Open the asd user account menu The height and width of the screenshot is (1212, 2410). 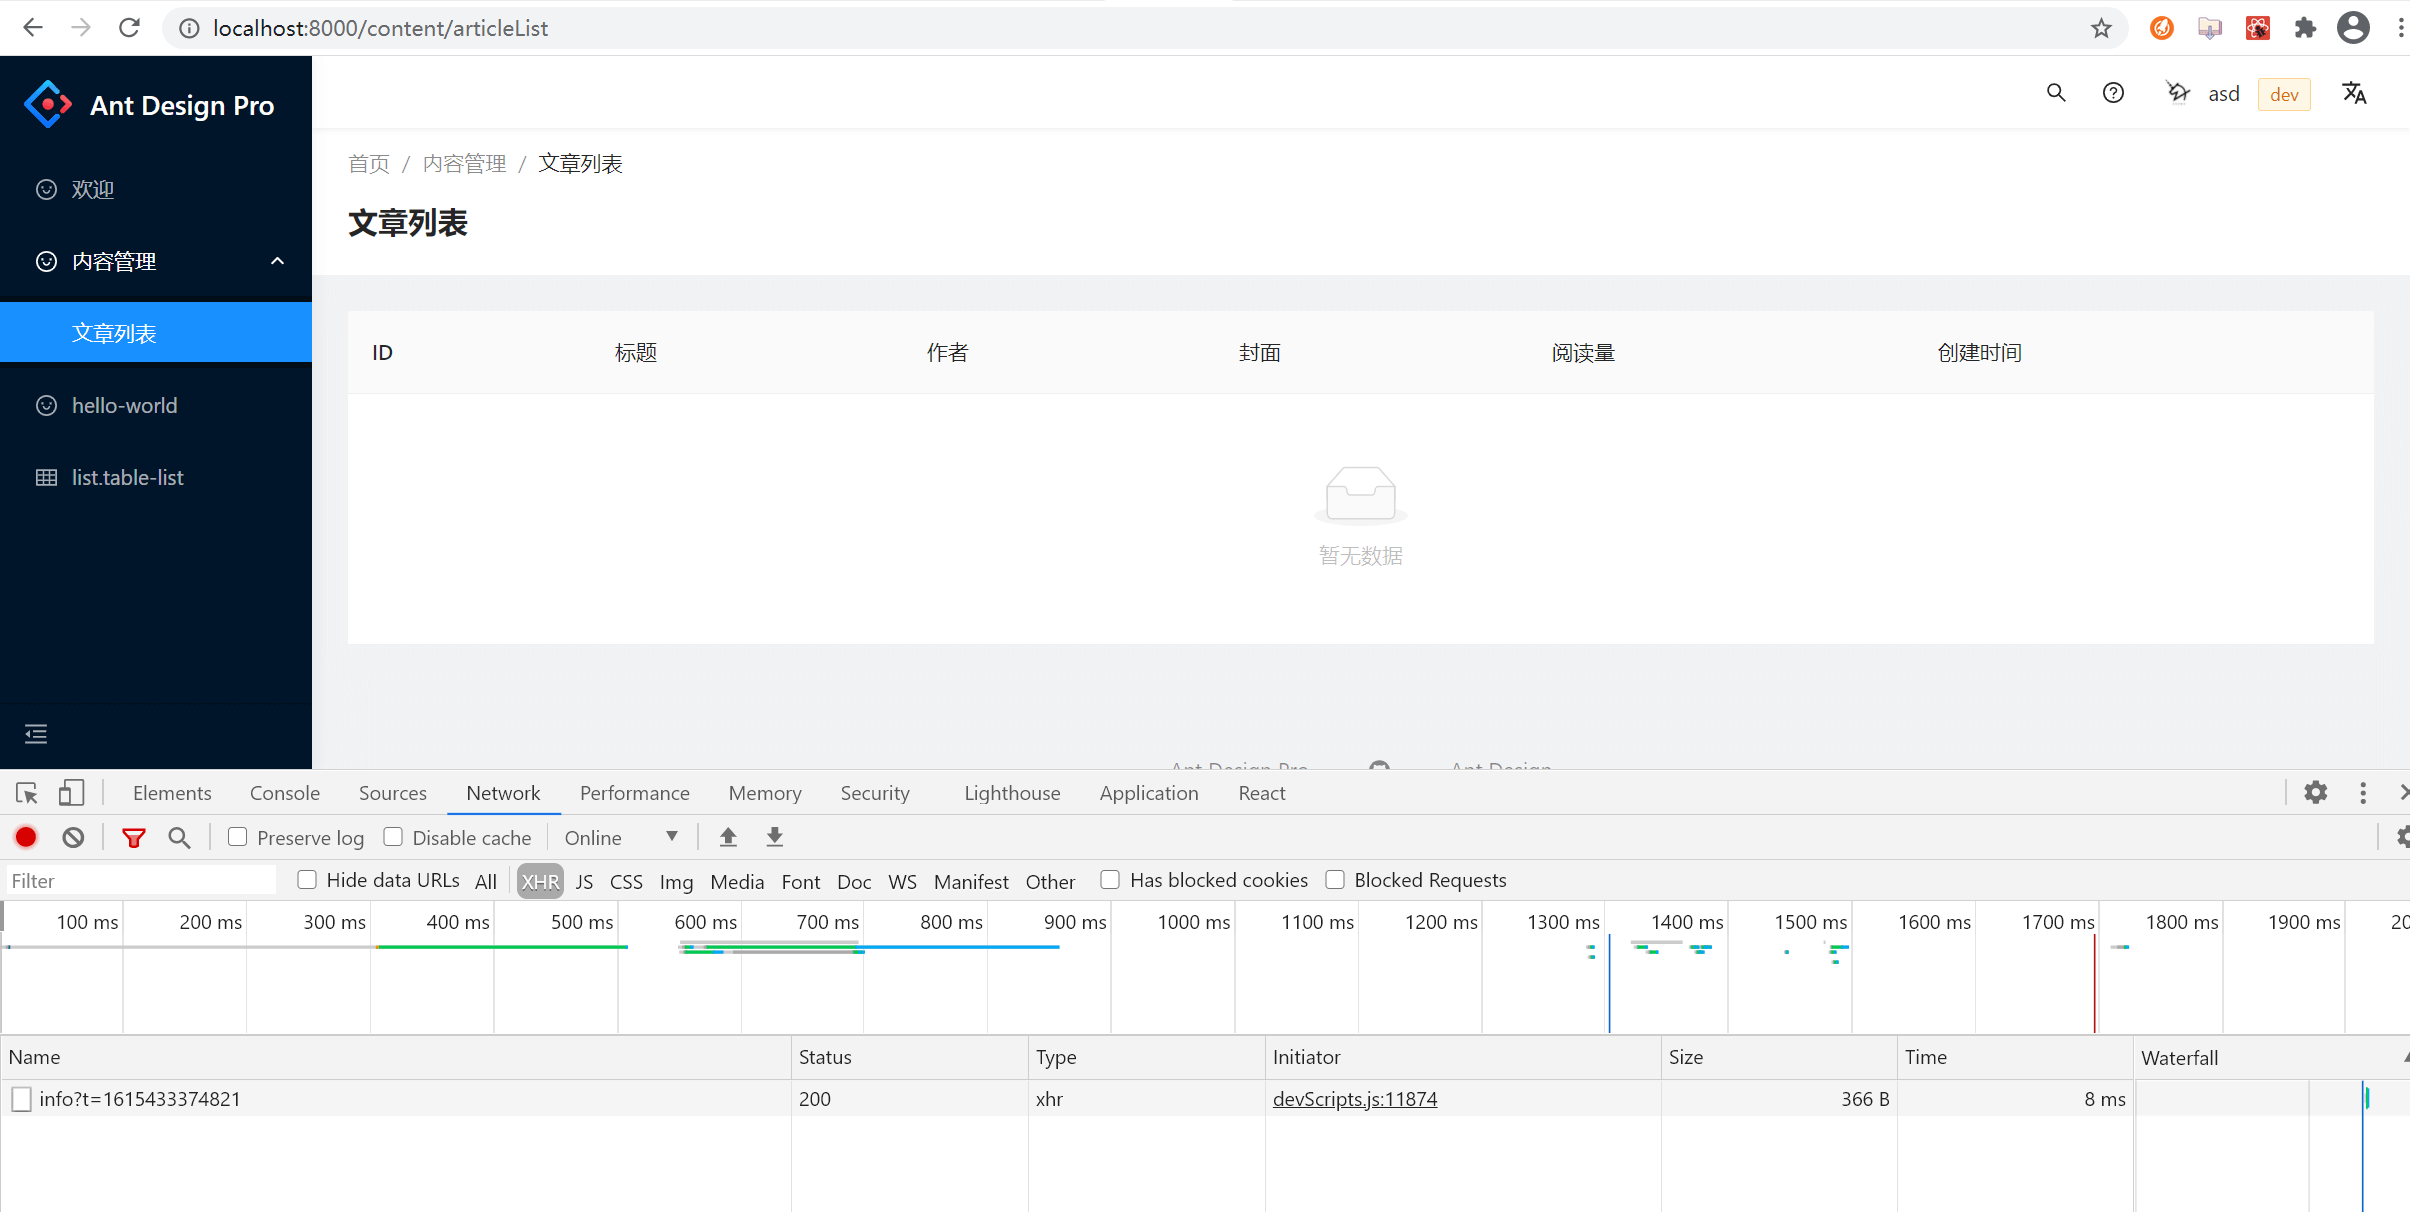tap(2223, 94)
